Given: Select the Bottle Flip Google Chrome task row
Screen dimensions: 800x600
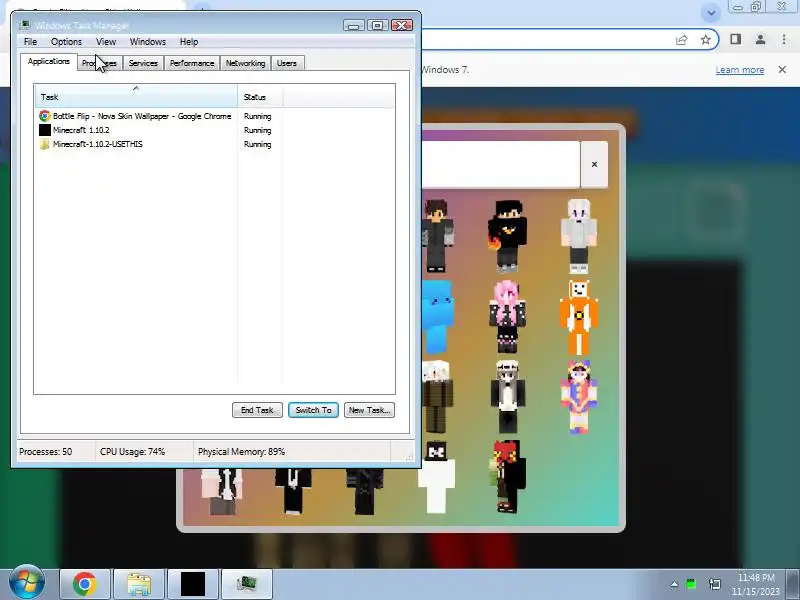Looking at the screenshot, I should point(214,116).
